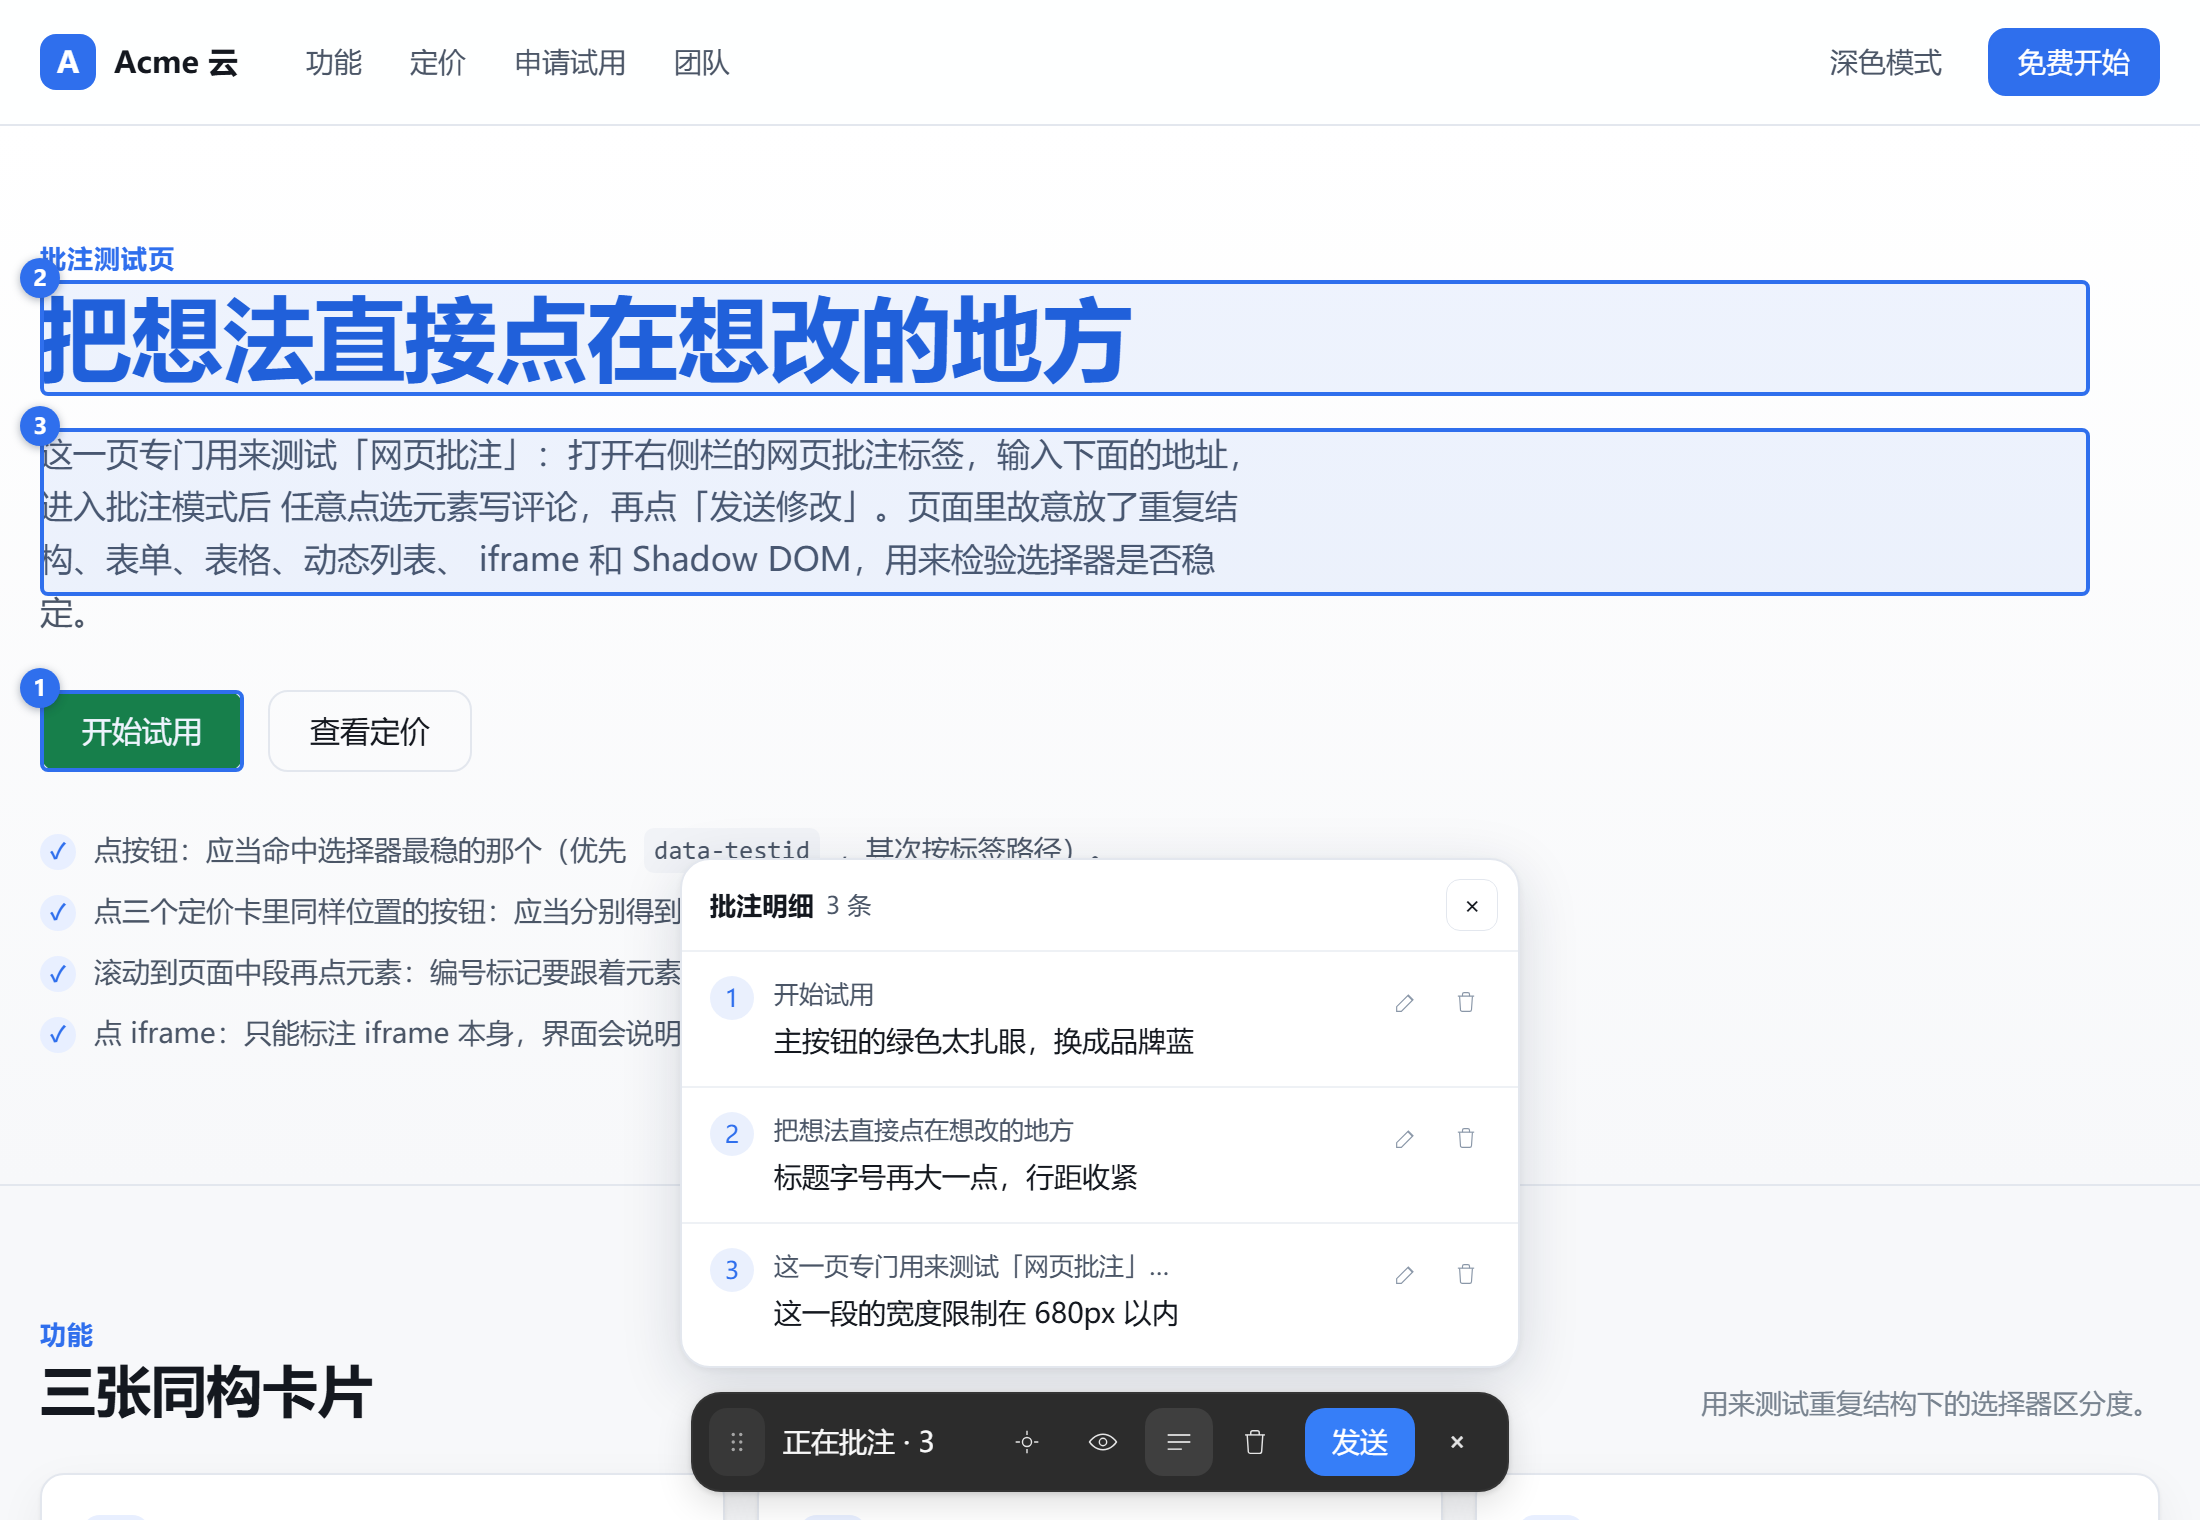Toggle the annotation list panel icon

pyautogui.click(x=1179, y=1442)
